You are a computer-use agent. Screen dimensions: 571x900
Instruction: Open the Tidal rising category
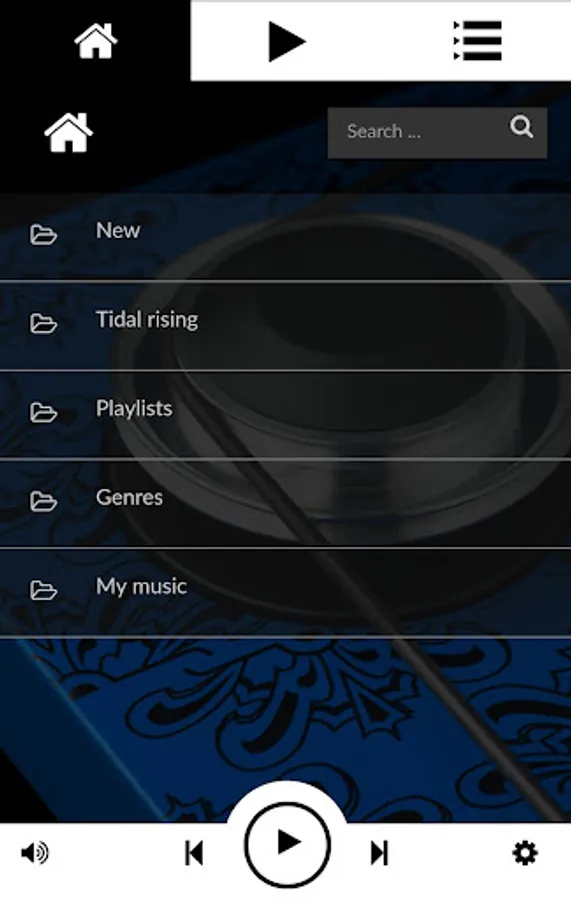click(285, 326)
